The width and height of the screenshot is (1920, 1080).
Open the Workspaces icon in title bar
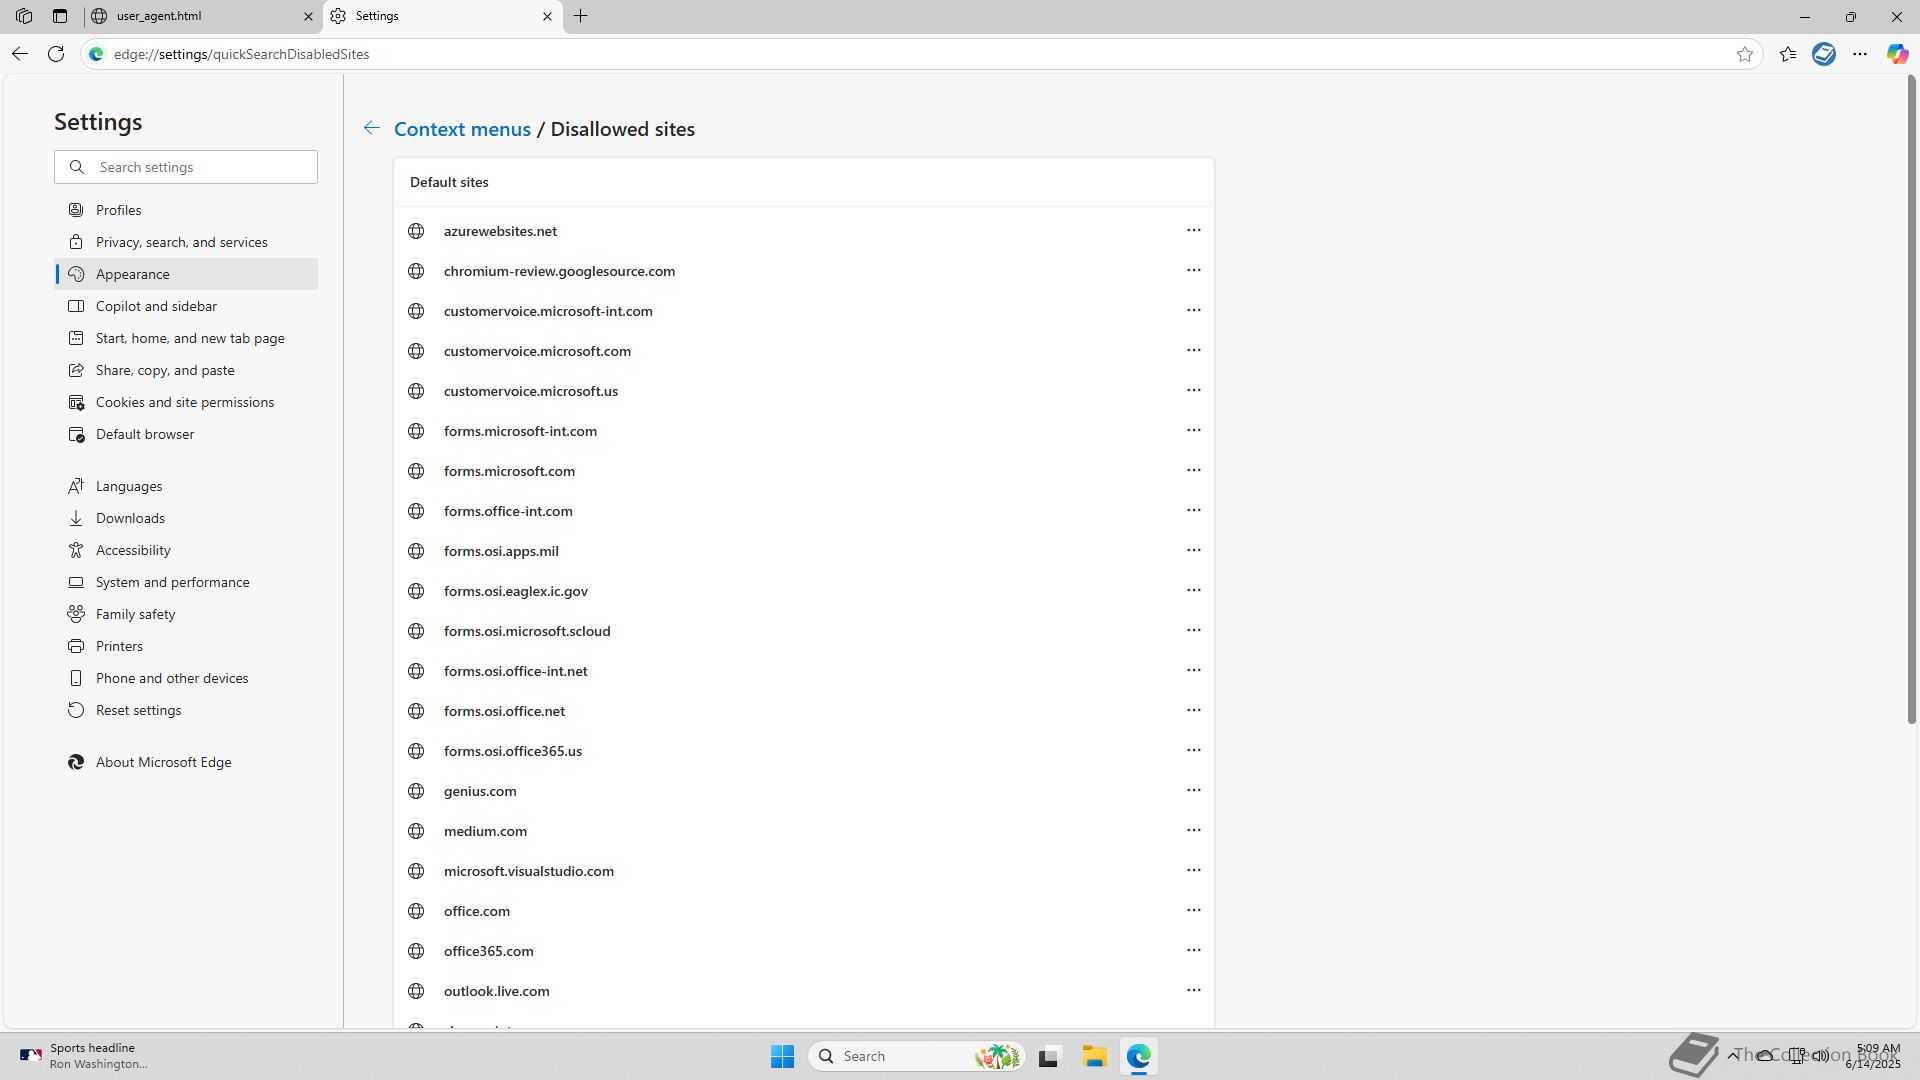24,16
